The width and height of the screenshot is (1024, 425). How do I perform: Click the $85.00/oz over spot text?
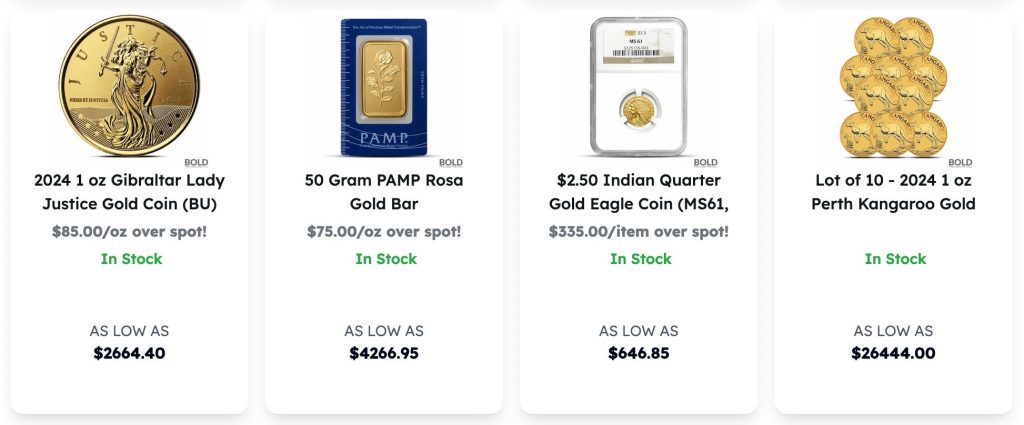[x=129, y=232]
